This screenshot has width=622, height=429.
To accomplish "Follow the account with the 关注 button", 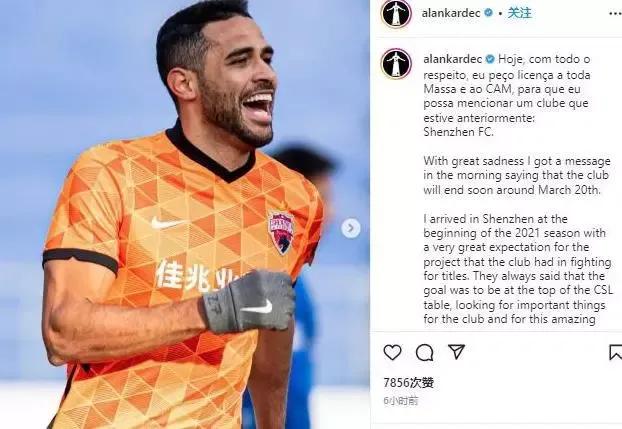I will pyautogui.click(x=519, y=13).
